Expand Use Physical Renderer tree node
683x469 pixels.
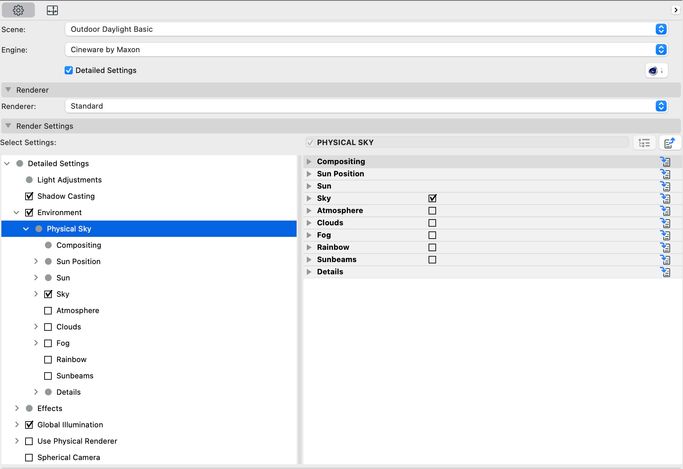pyautogui.click(x=17, y=441)
